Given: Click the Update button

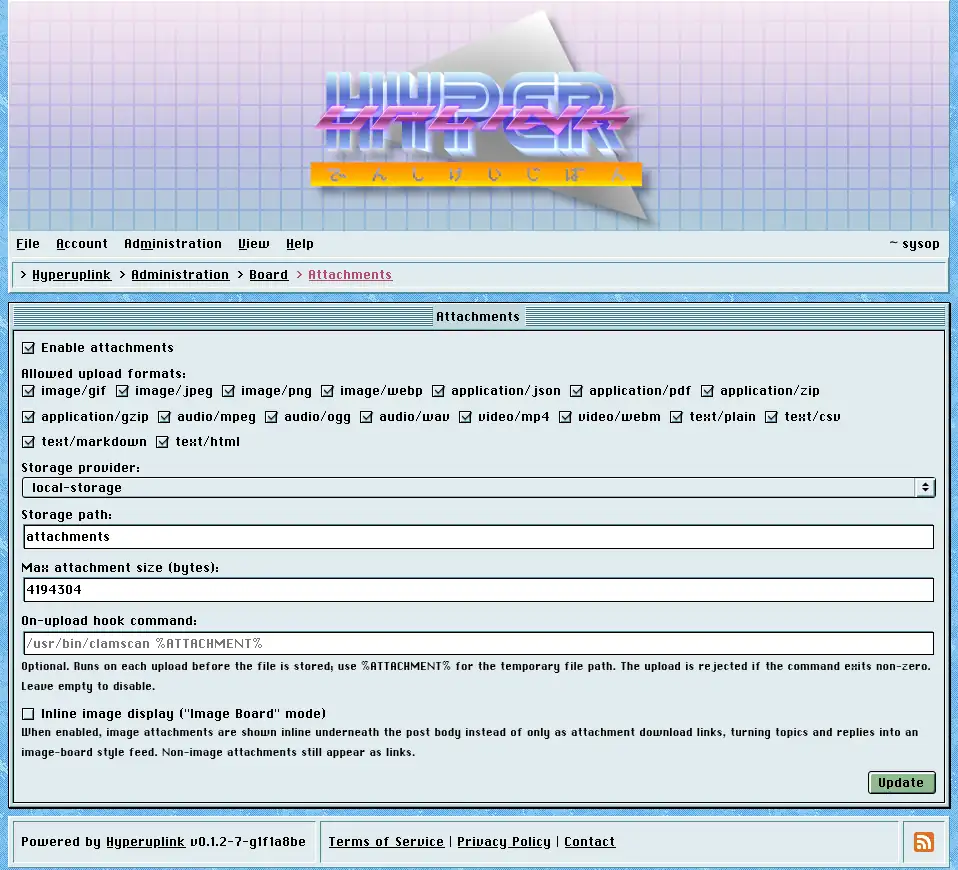Looking at the screenshot, I should click(x=901, y=783).
